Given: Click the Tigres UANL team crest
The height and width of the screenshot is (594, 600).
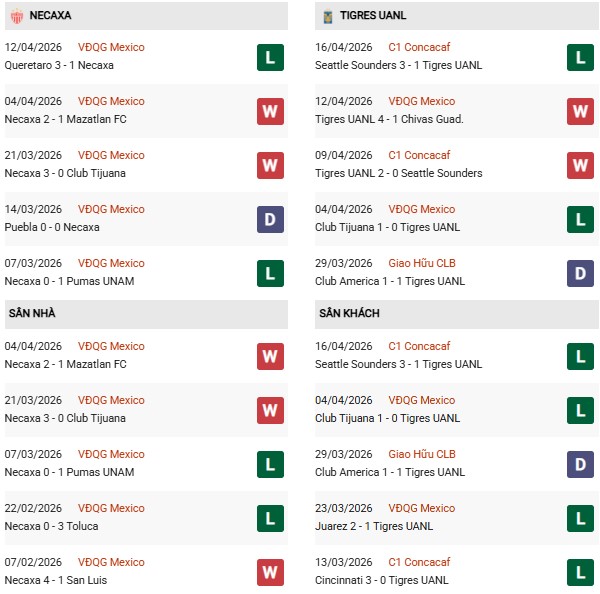Looking at the screenshot, I should tap(327, 16).
